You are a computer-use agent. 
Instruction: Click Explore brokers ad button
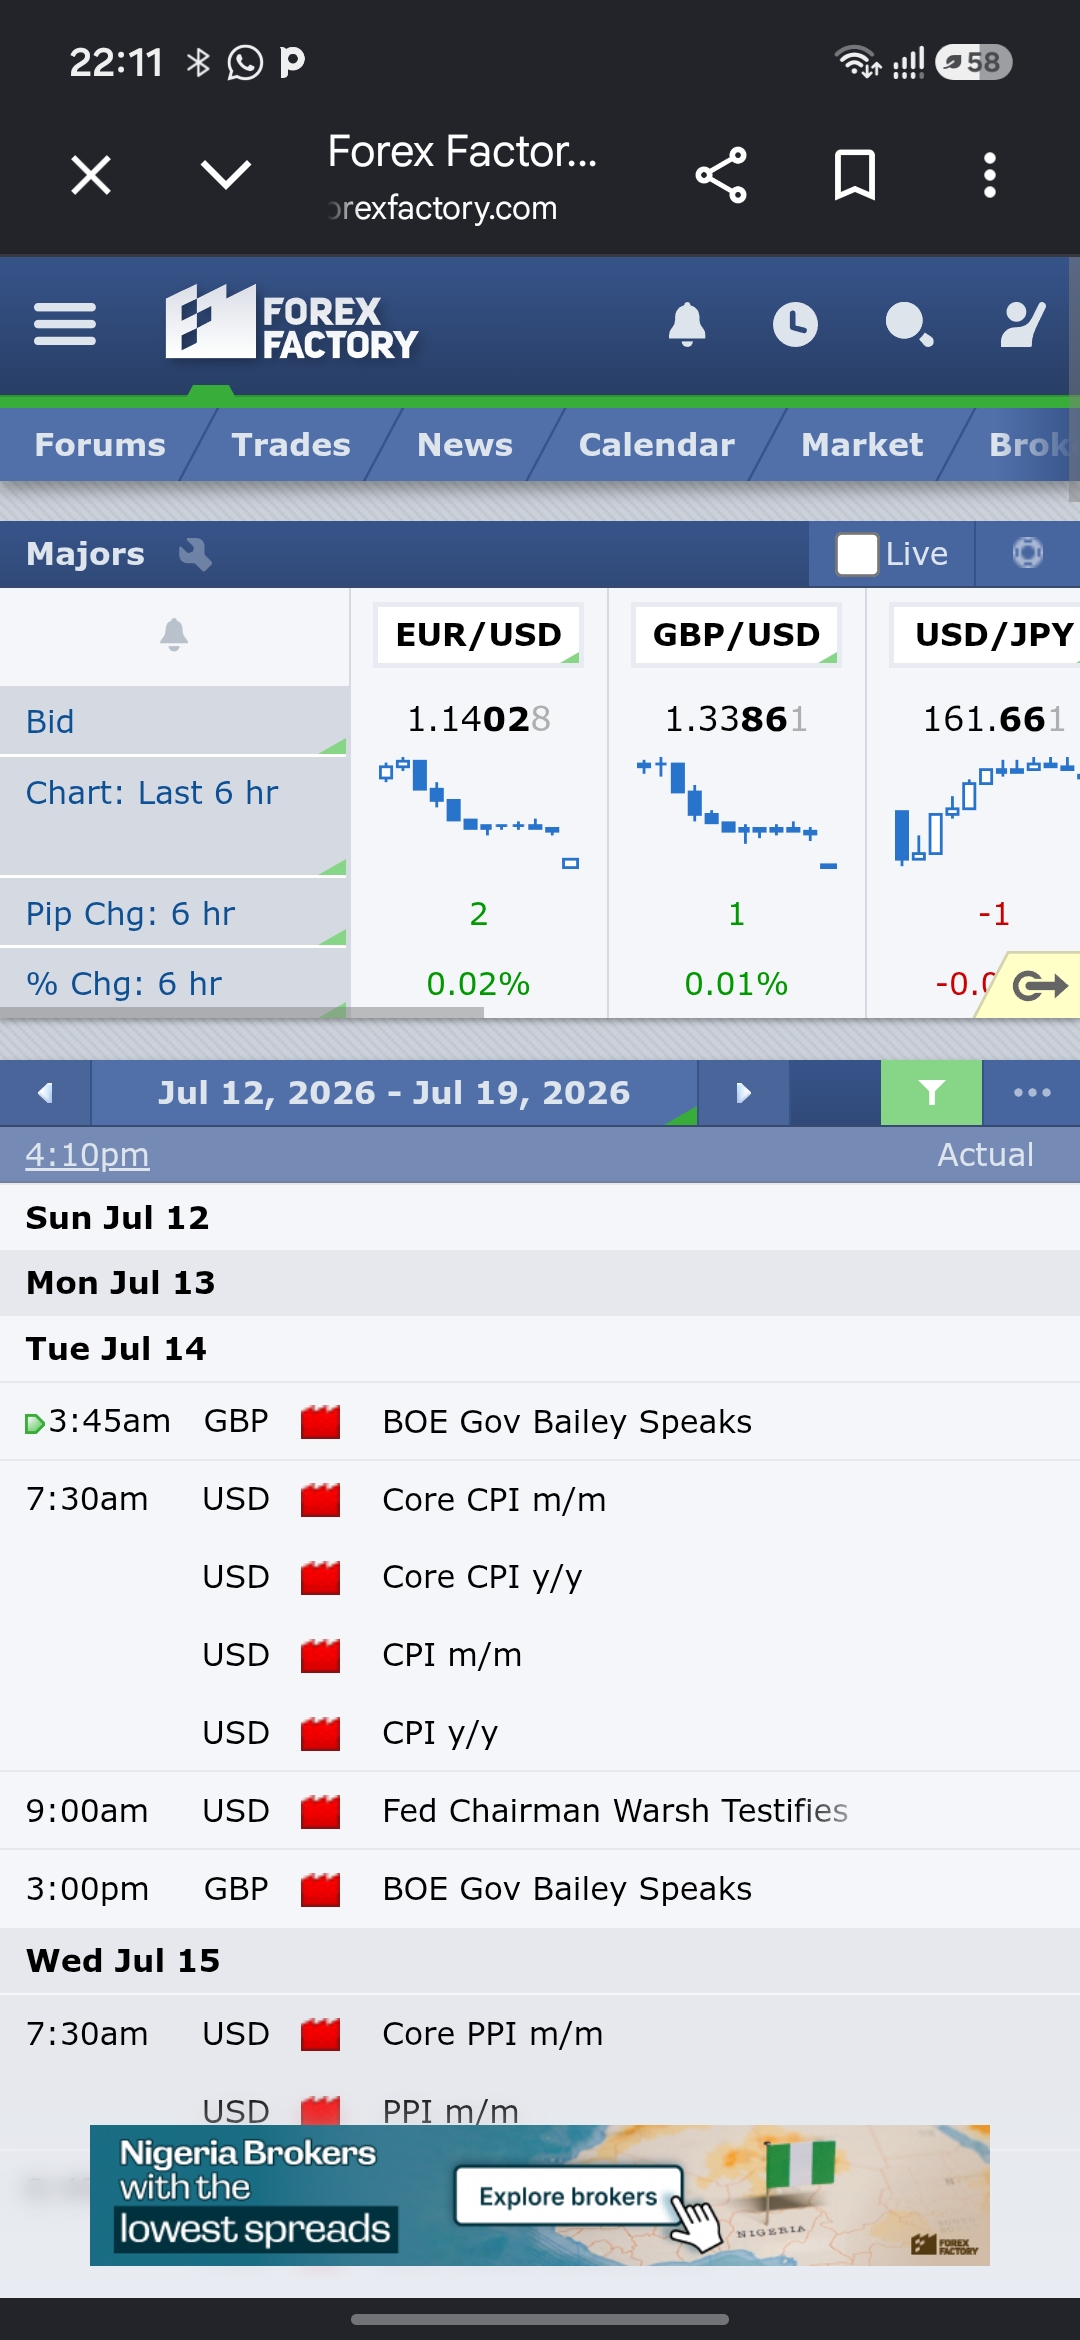click(568, 2196)
